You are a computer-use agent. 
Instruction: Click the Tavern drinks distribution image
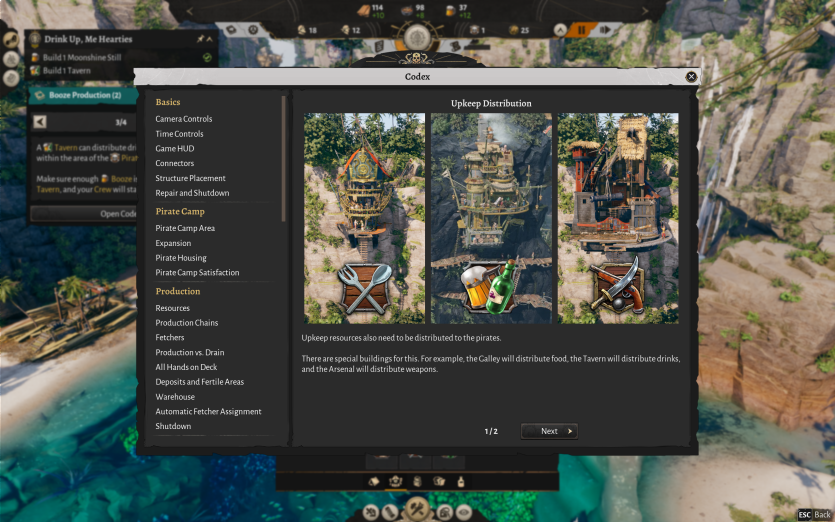491,218
